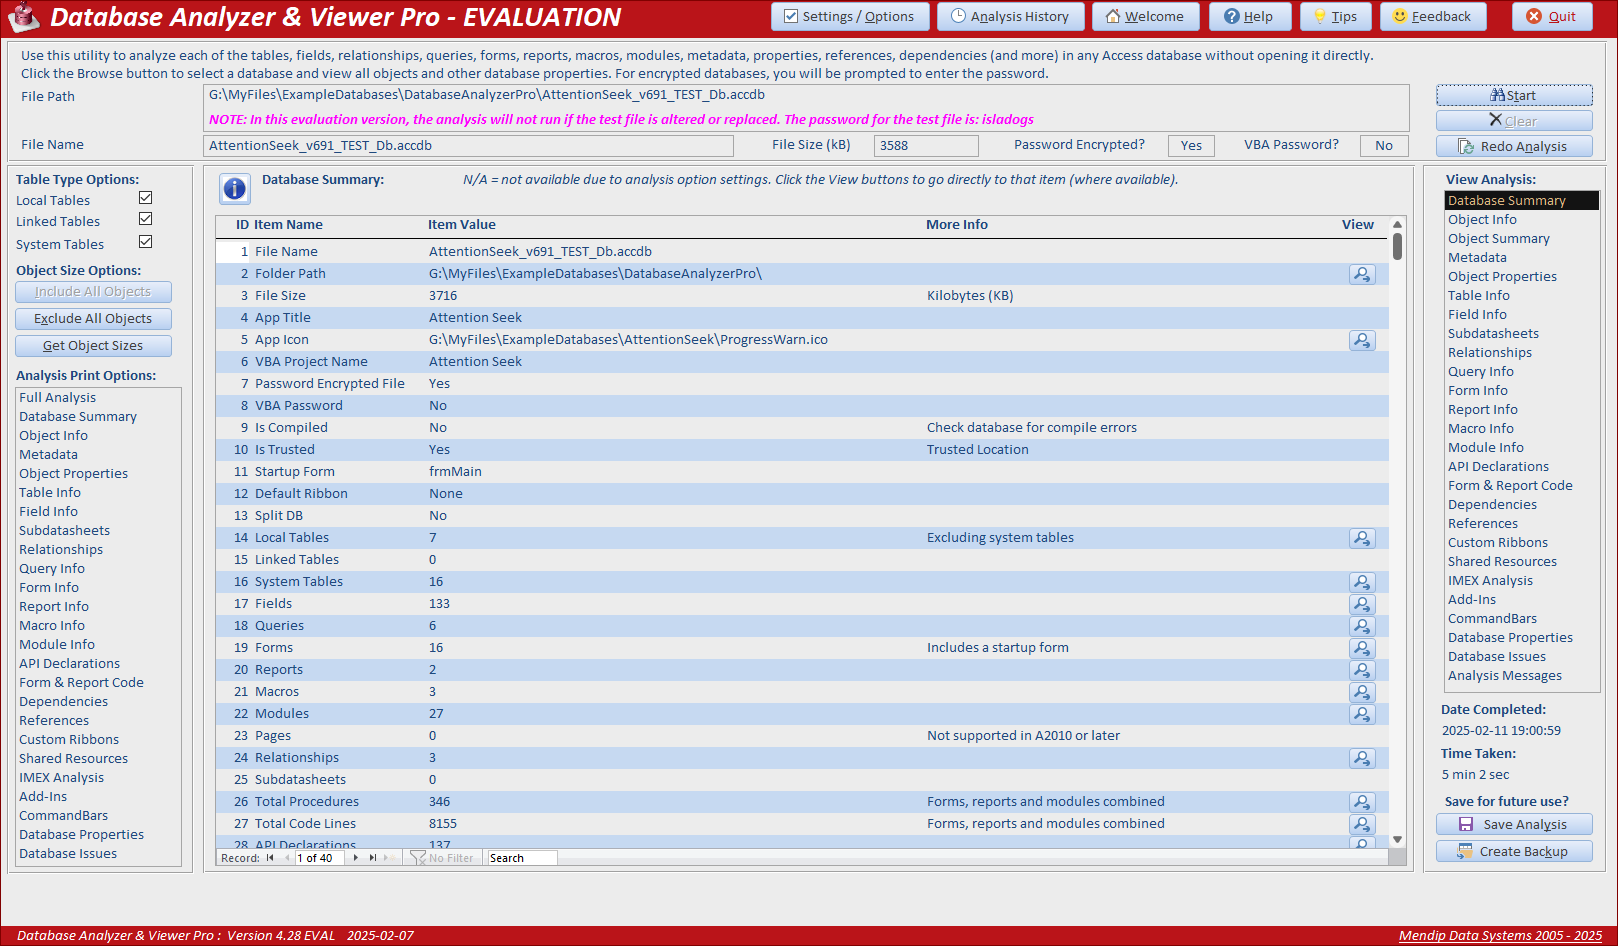Viewport: 1618px width, 946px height.
Task: Click the summary table vertical scrollbar
Action: point(1397,533)
